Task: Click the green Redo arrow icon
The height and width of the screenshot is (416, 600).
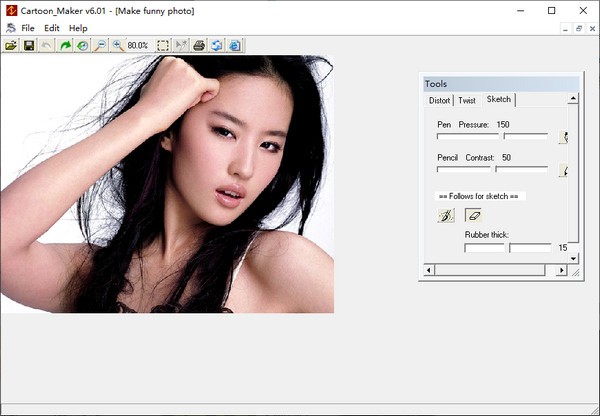Action: coord(65,45)
